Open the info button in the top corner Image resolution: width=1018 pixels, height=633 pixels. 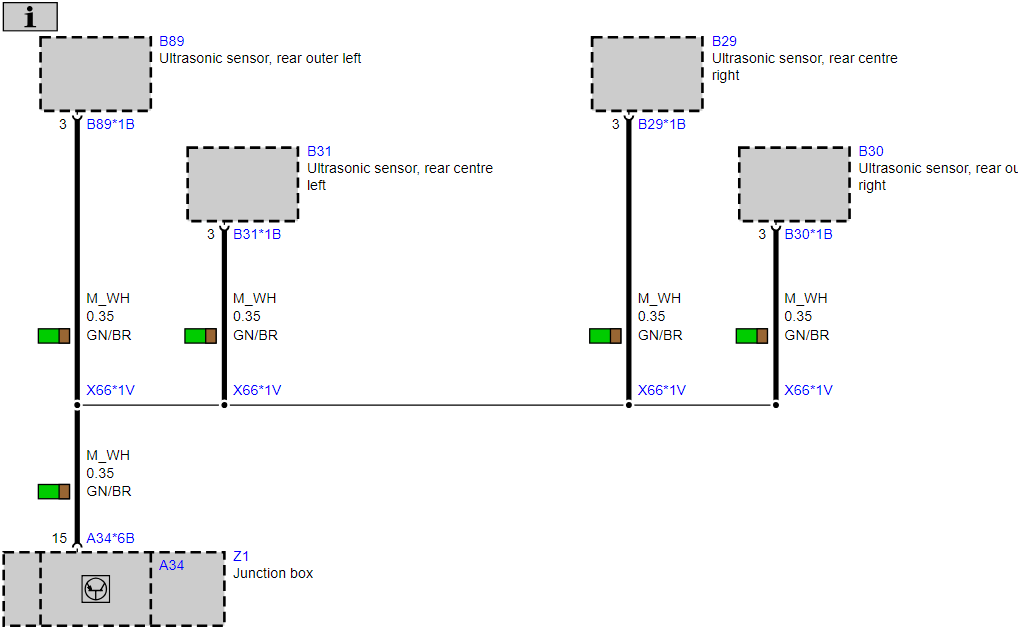point(30,17)
